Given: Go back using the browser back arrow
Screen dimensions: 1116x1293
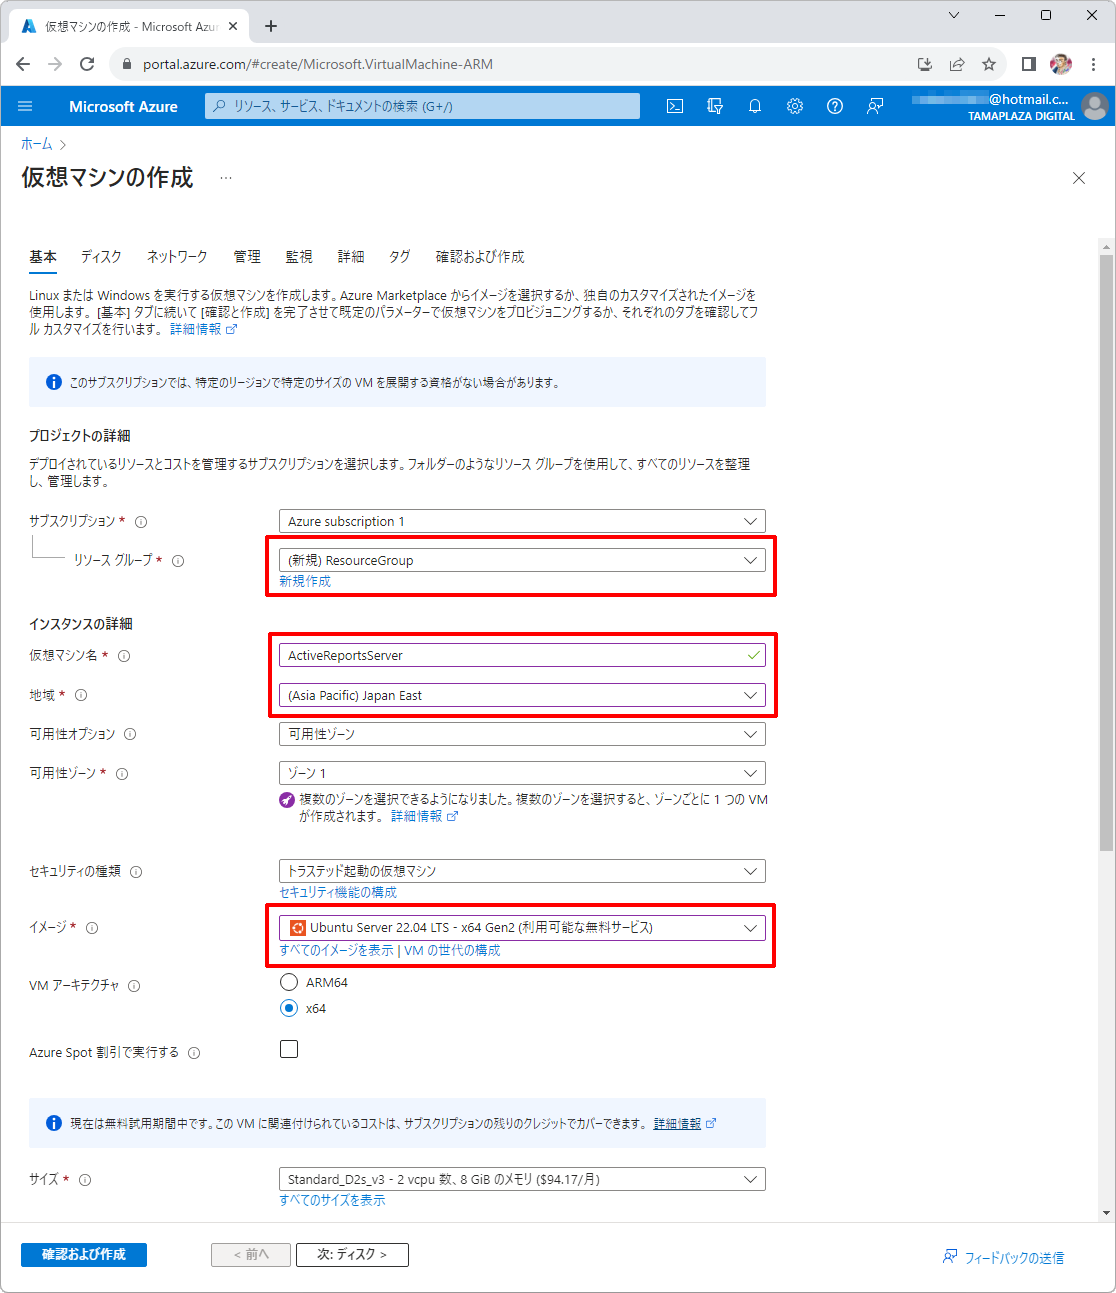Looking at the screenshot, I should pos(23,64).
